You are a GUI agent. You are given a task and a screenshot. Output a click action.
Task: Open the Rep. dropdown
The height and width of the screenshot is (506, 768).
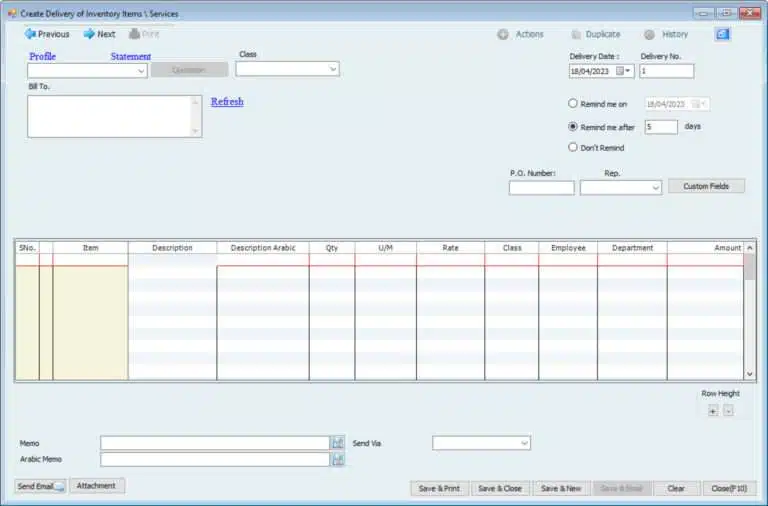(655, 188)
